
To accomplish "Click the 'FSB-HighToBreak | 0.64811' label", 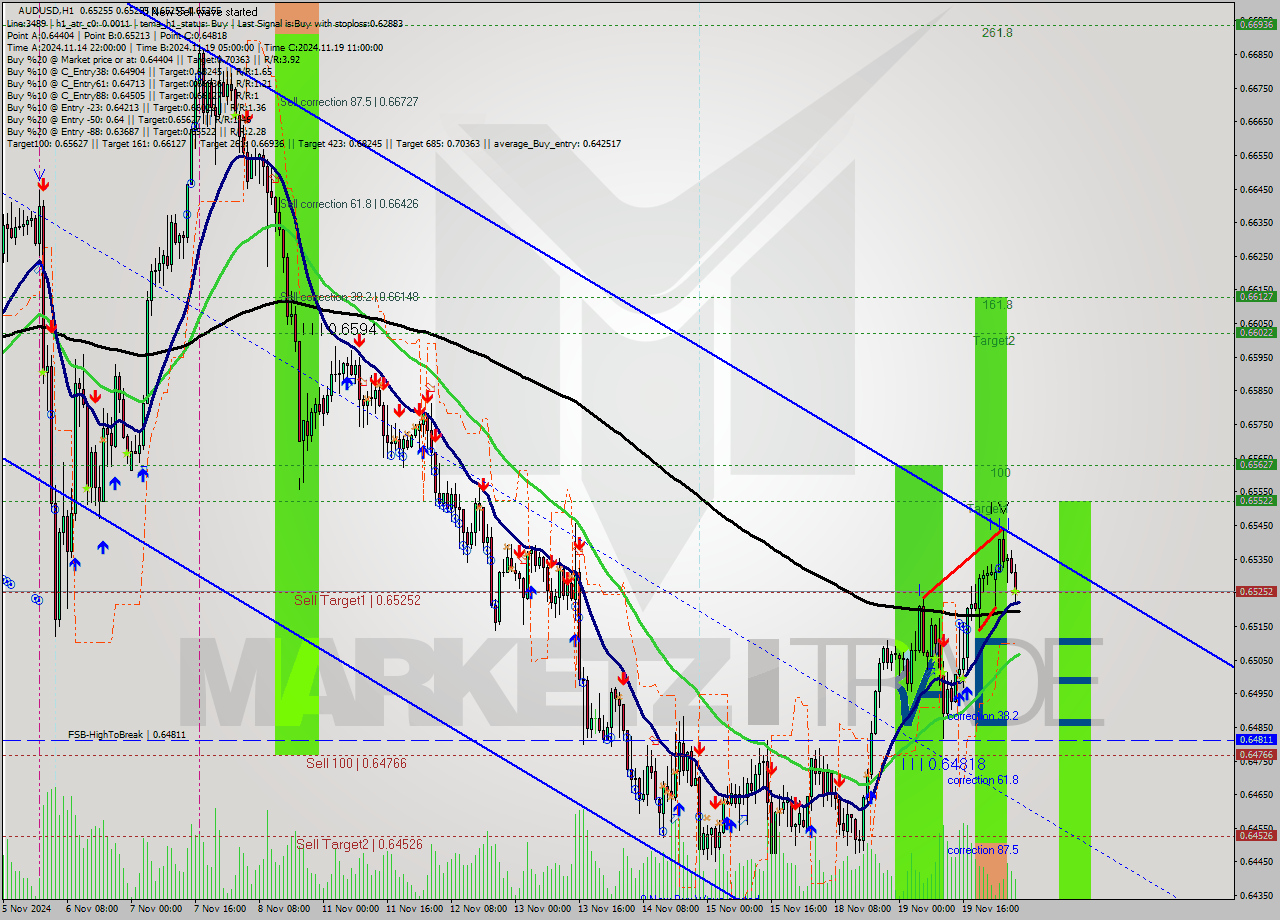I will coord(127,734).
